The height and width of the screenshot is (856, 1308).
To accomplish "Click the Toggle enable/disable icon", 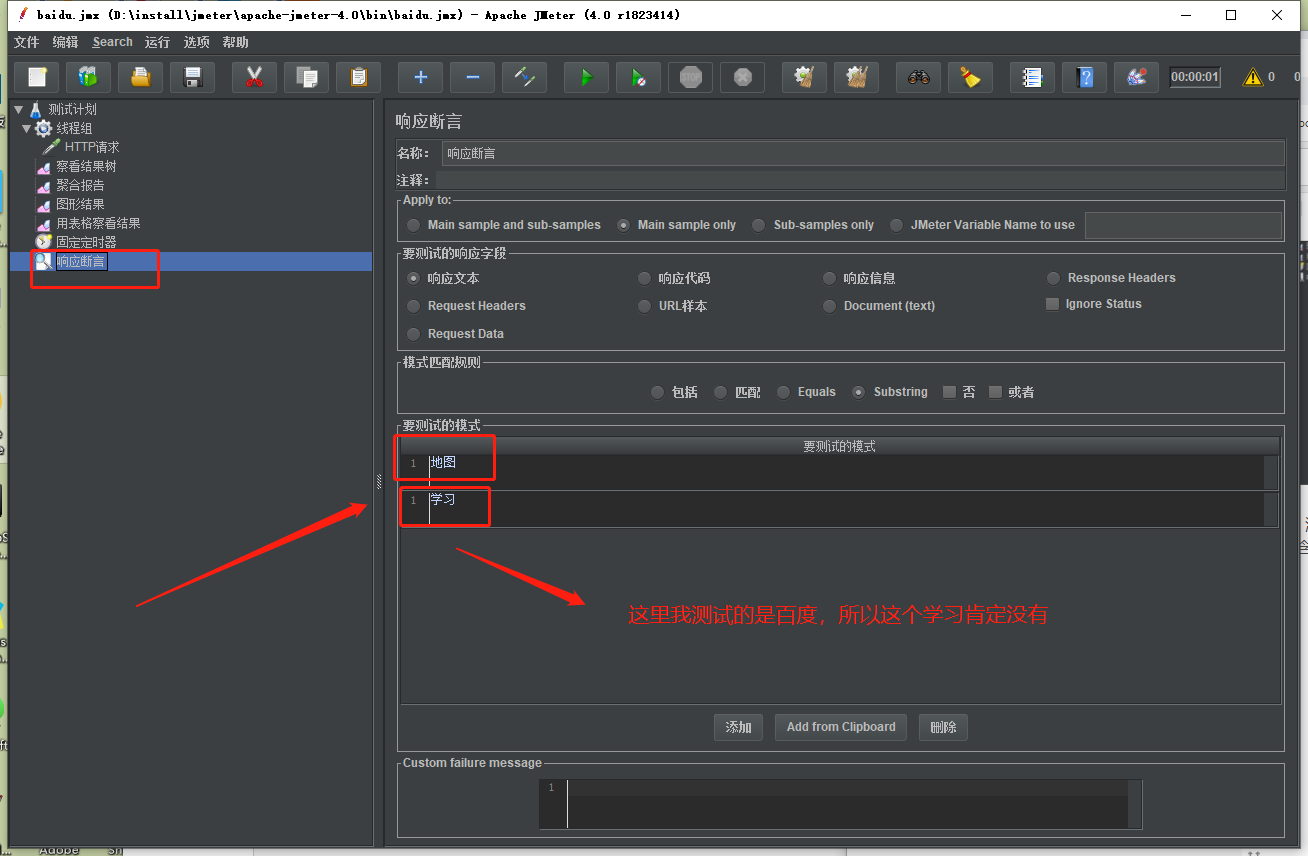I will (525, 77).
